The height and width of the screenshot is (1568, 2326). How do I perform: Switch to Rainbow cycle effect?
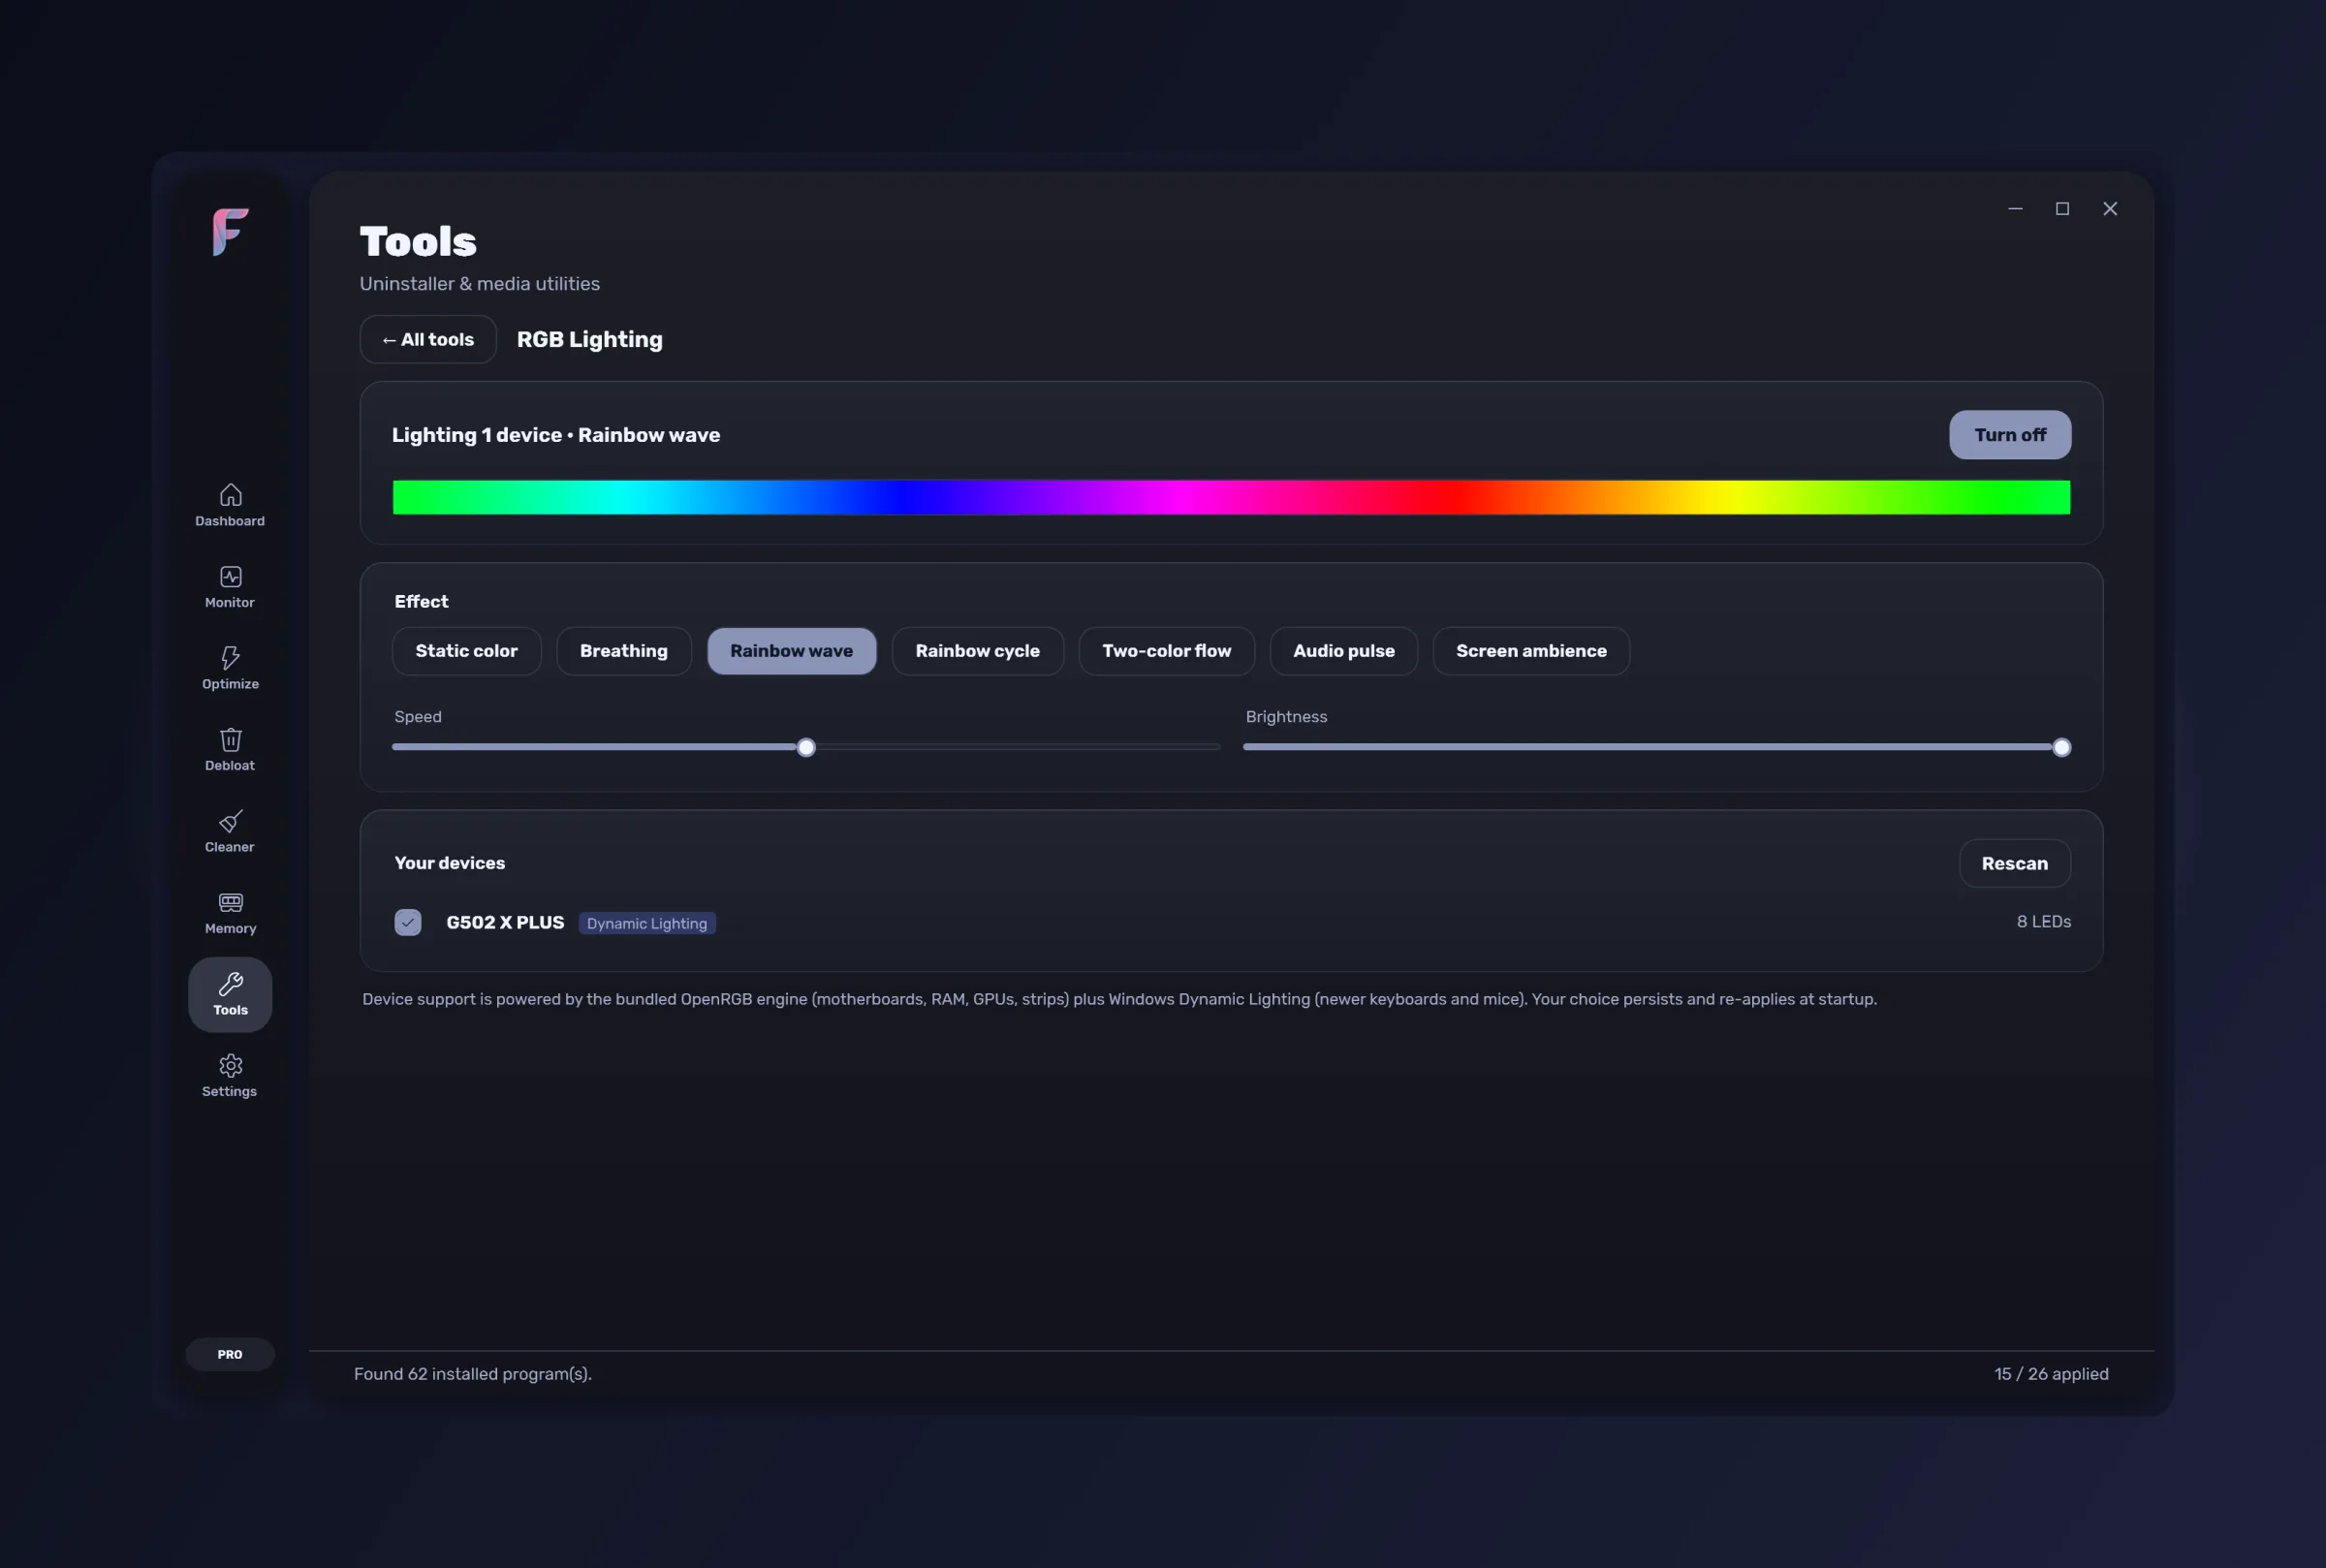click(x=978, y=651)
